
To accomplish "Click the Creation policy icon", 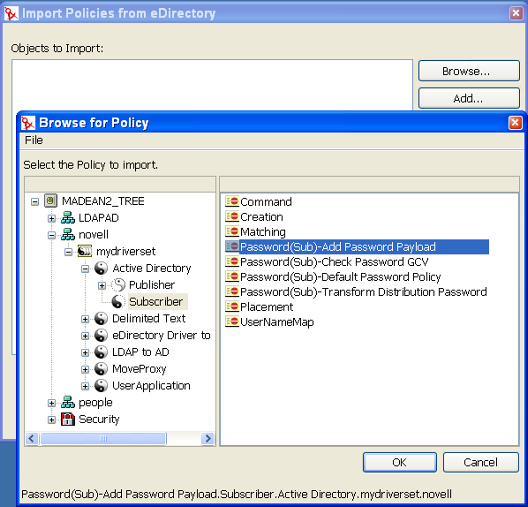I will point(232,216).
